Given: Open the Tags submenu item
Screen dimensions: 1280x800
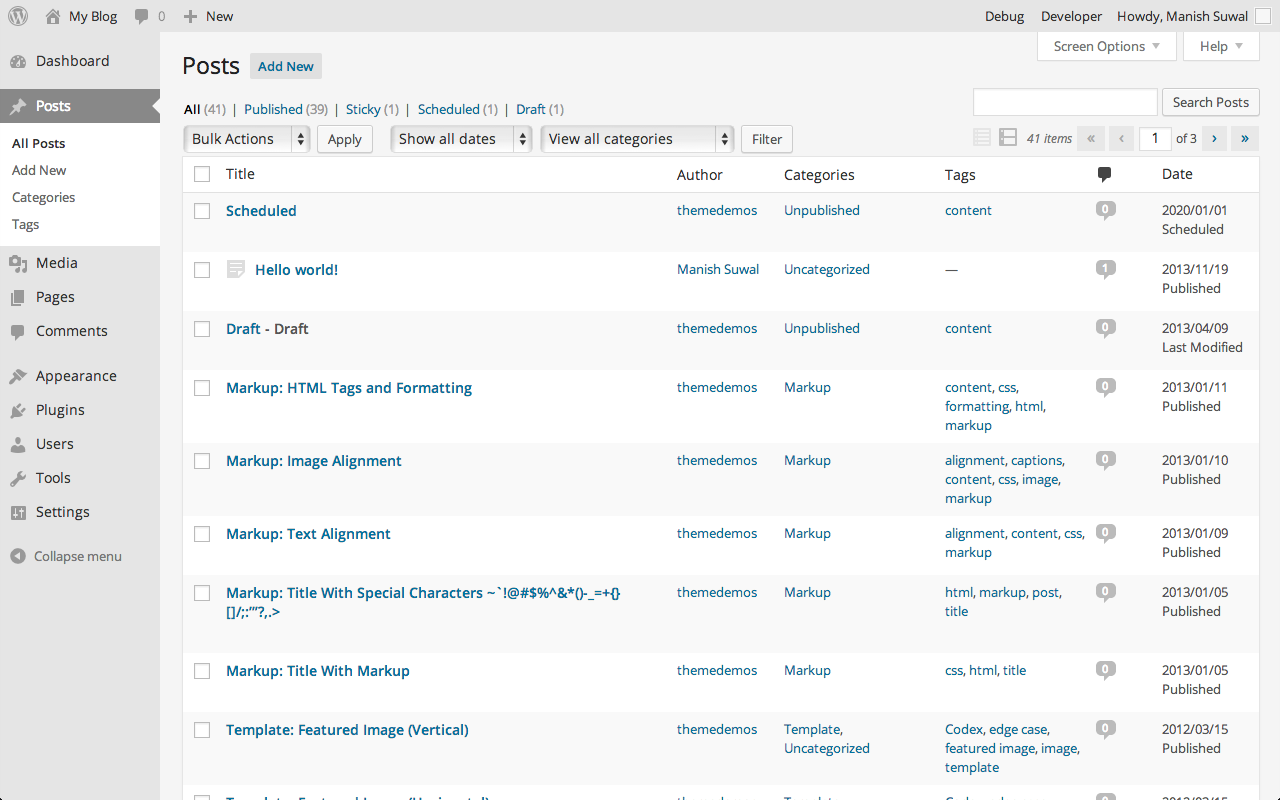Looking at the screenshot, I should pos(26,224).
